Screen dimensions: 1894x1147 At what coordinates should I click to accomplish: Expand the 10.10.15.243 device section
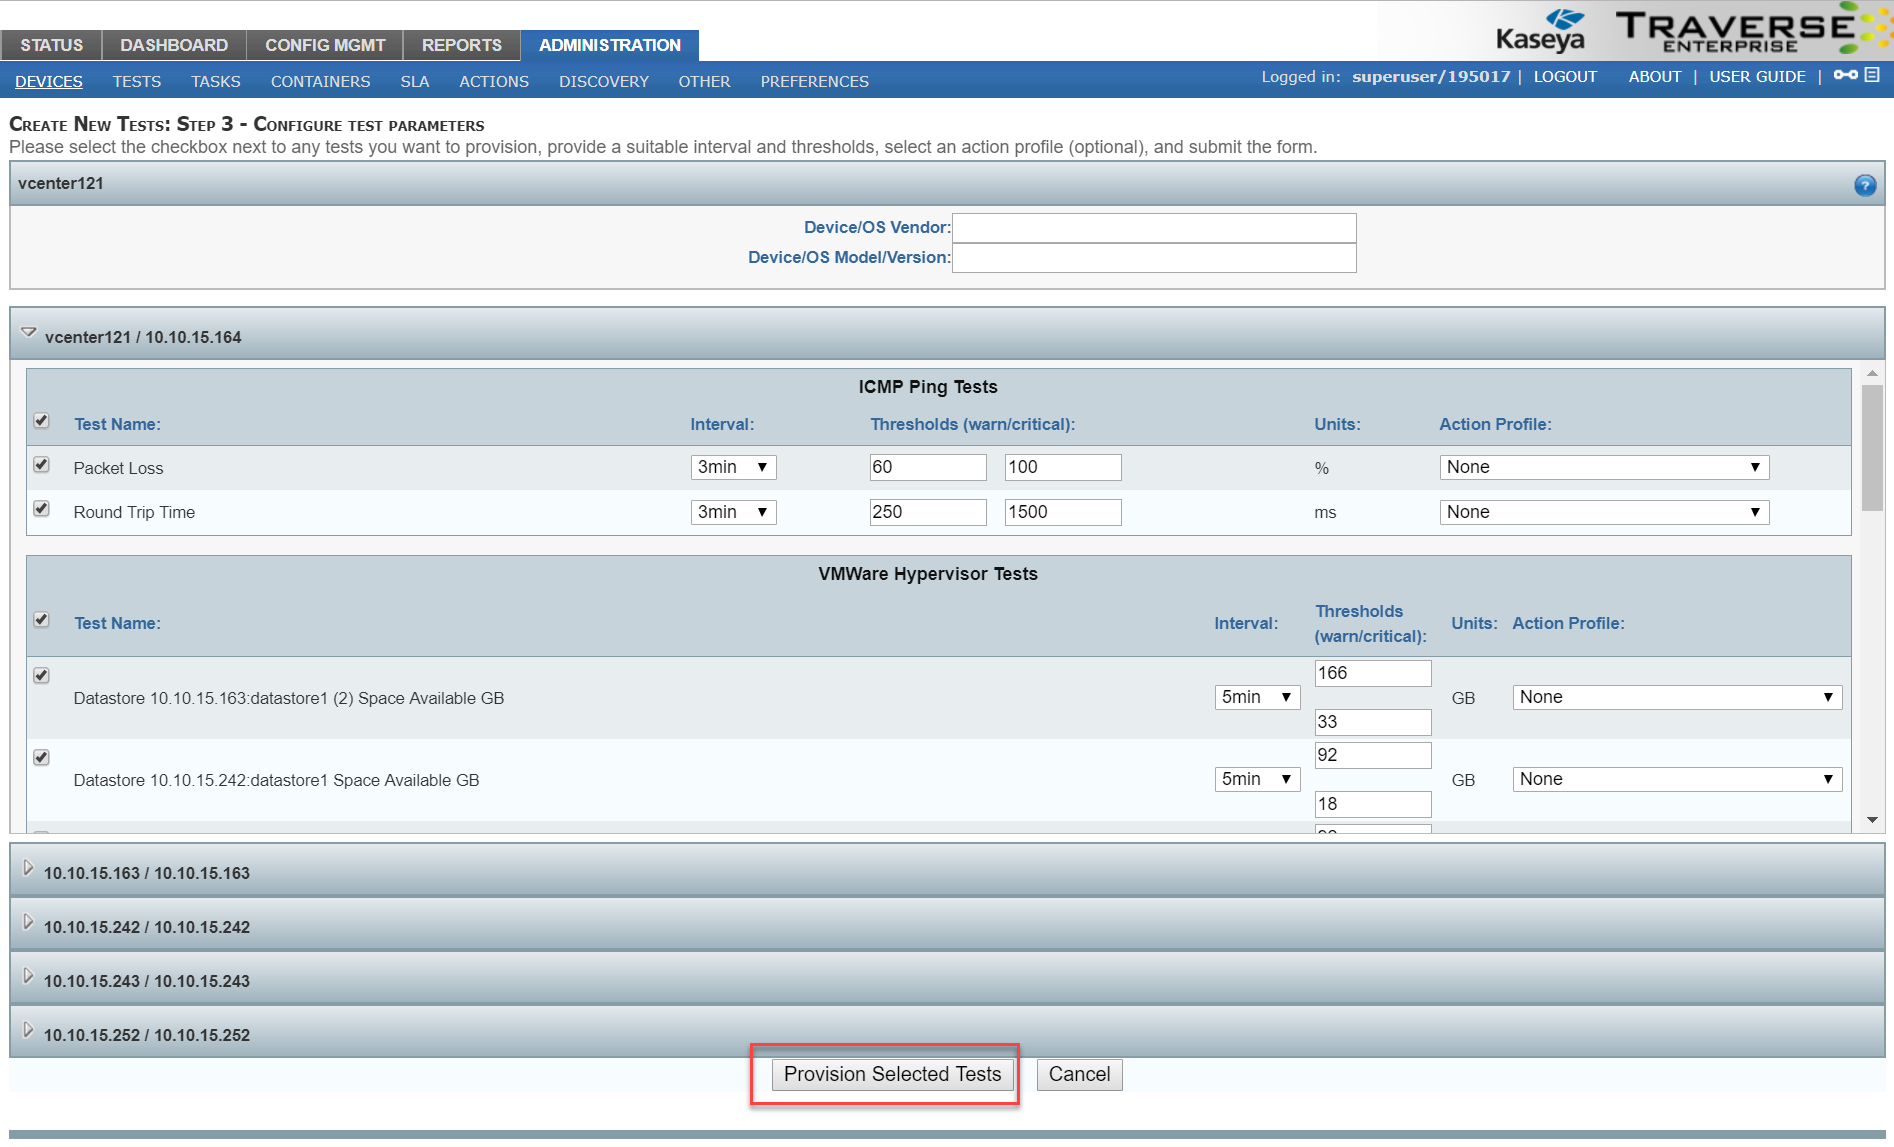(28, 976)
